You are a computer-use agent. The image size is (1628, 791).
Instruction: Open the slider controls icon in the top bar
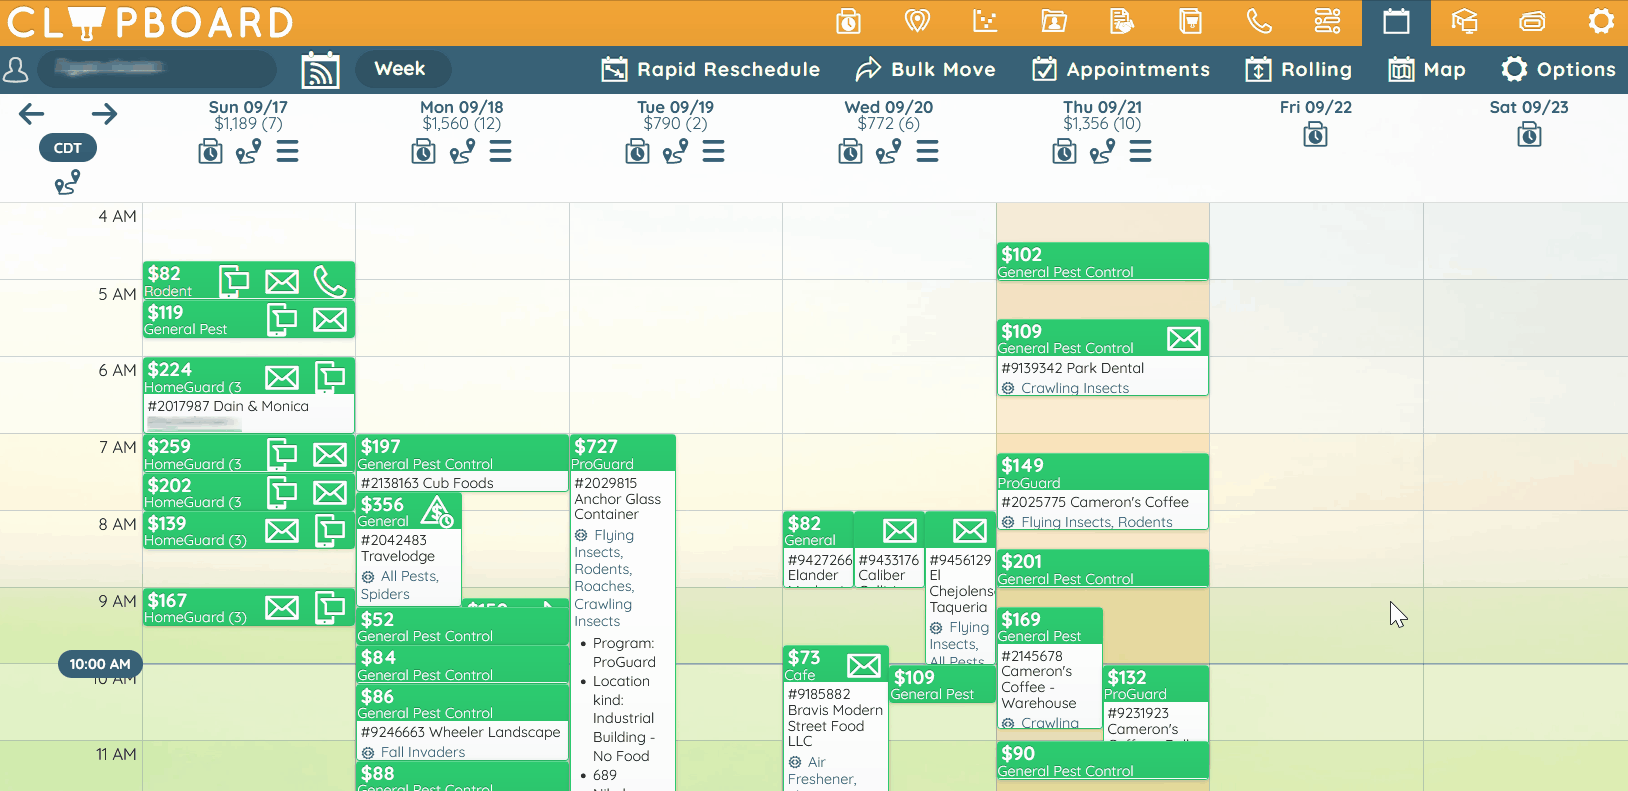tap(1327, 21)
